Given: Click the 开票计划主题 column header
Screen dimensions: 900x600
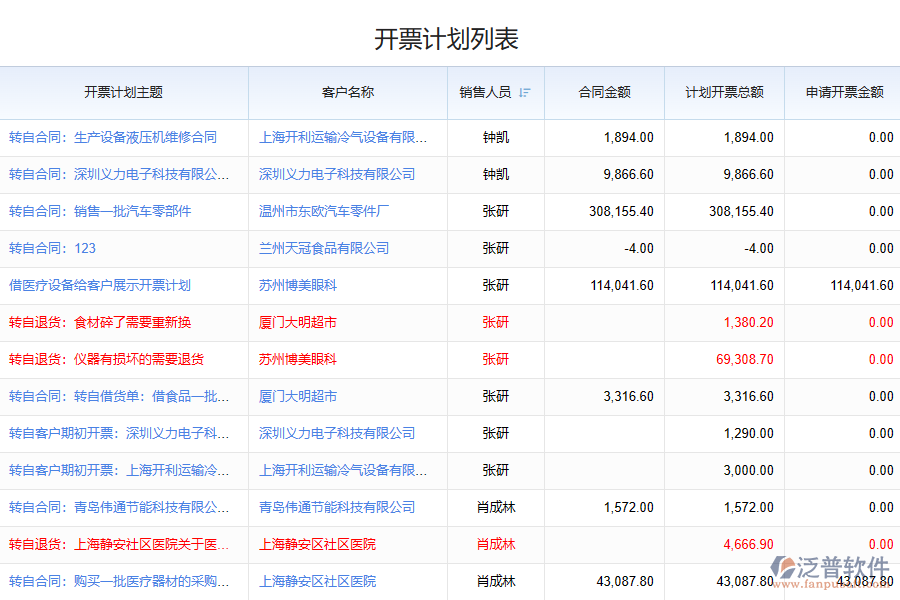Looking at the screenshot, I should point(123,93).
